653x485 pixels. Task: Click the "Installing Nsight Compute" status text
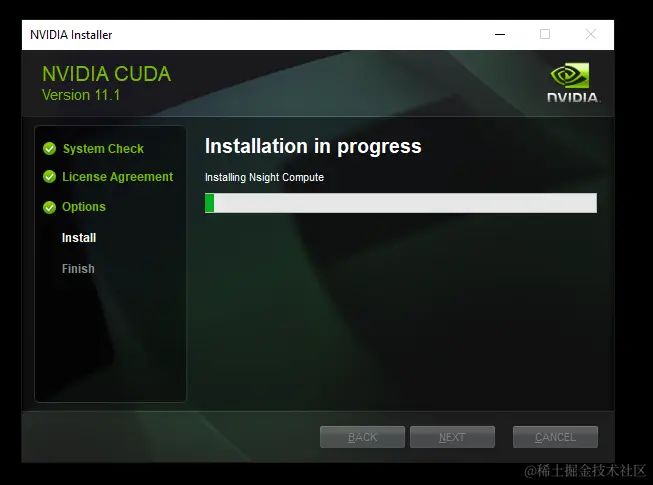(264, 177)
